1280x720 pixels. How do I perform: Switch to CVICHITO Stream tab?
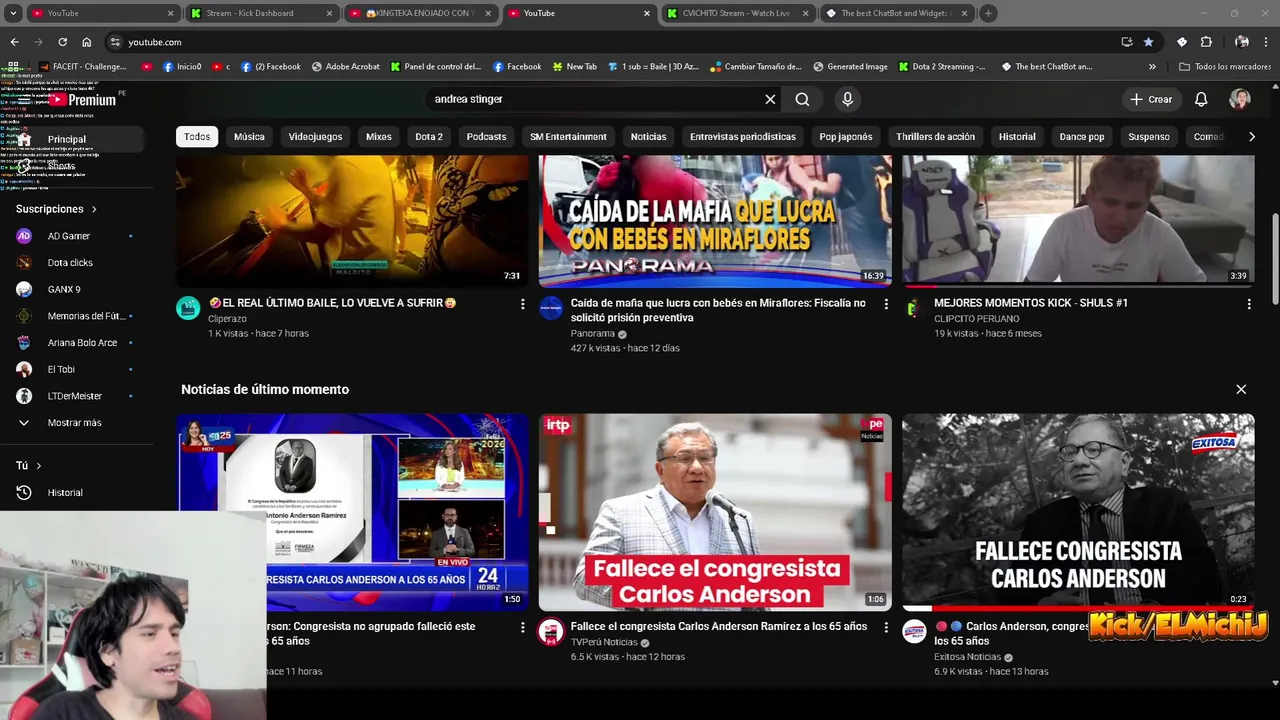tap(738, 13)
